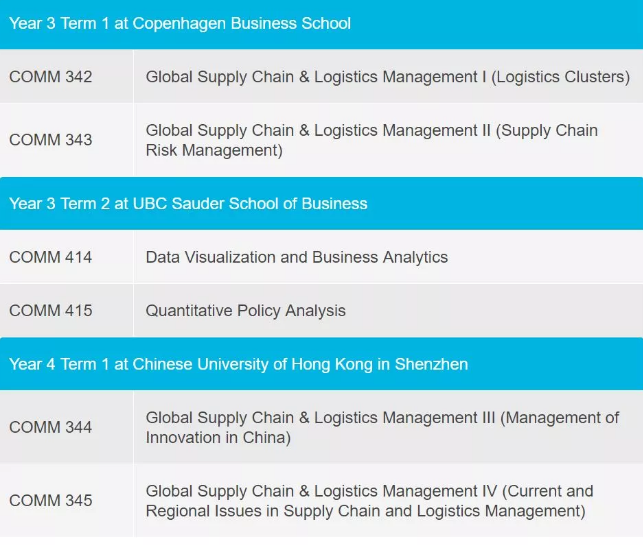This screenshot has height=545, width=643.
Task: Select the COMM 414 code cell
Action: [x=51, y=257]
